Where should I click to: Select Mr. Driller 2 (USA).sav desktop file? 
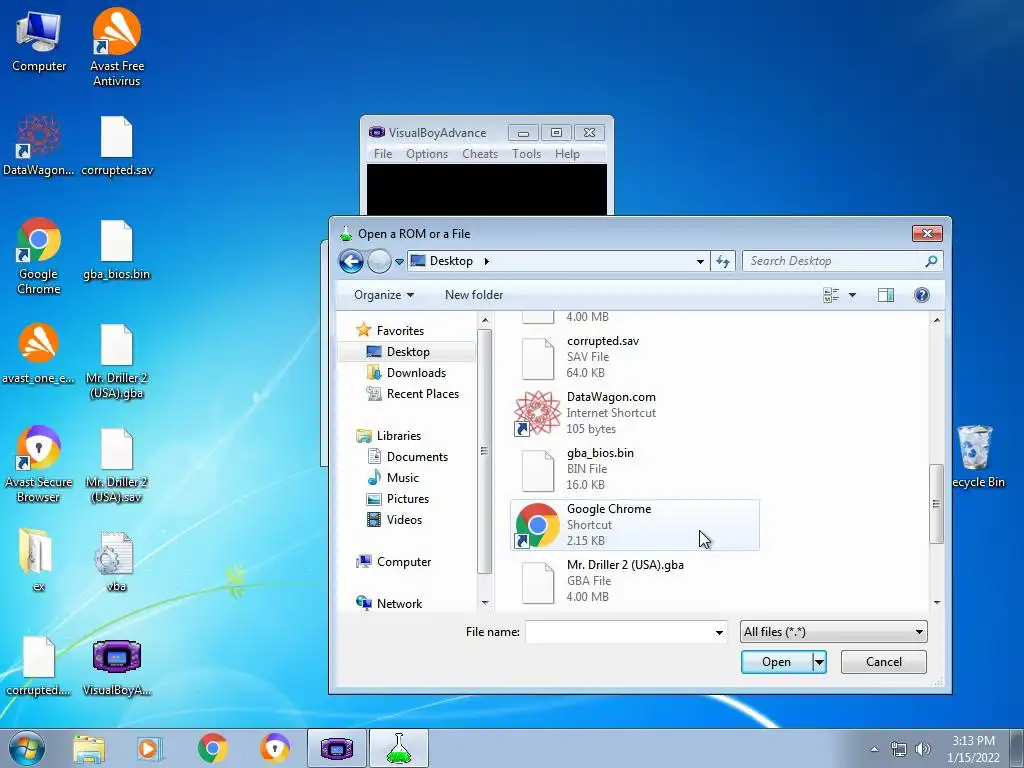(x=117, y=466)
